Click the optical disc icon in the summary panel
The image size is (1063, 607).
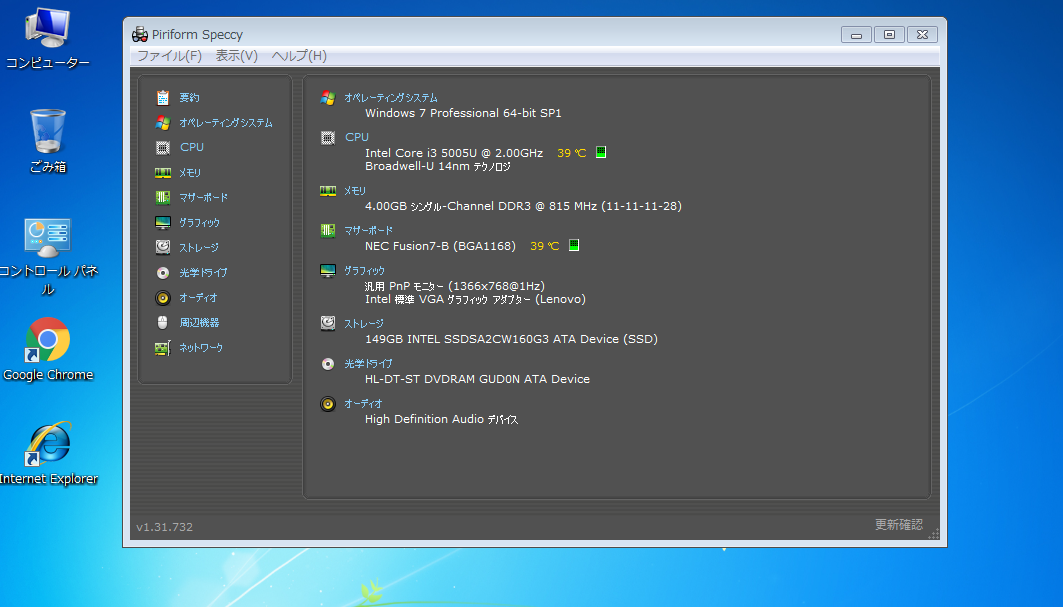coord(328,364)
